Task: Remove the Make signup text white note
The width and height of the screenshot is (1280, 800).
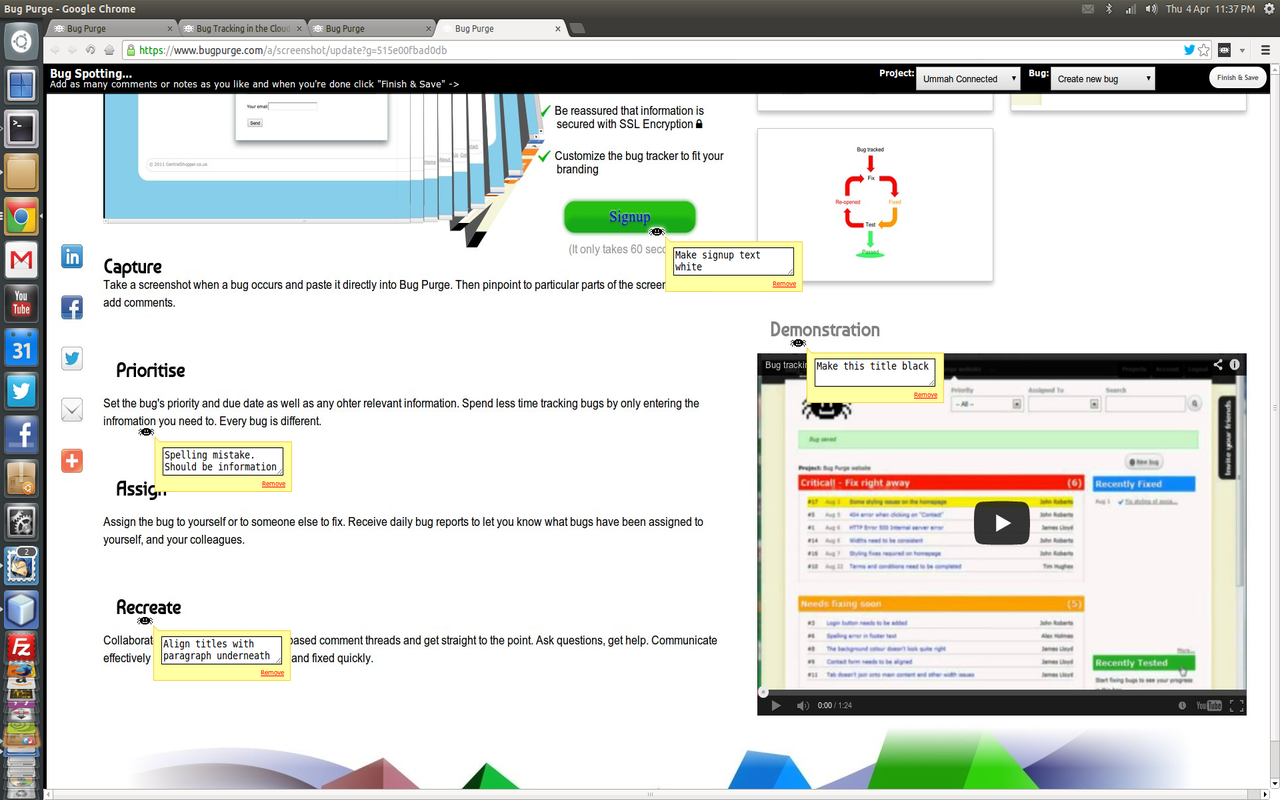Action: pyautogui.click(x=785, y=284)
